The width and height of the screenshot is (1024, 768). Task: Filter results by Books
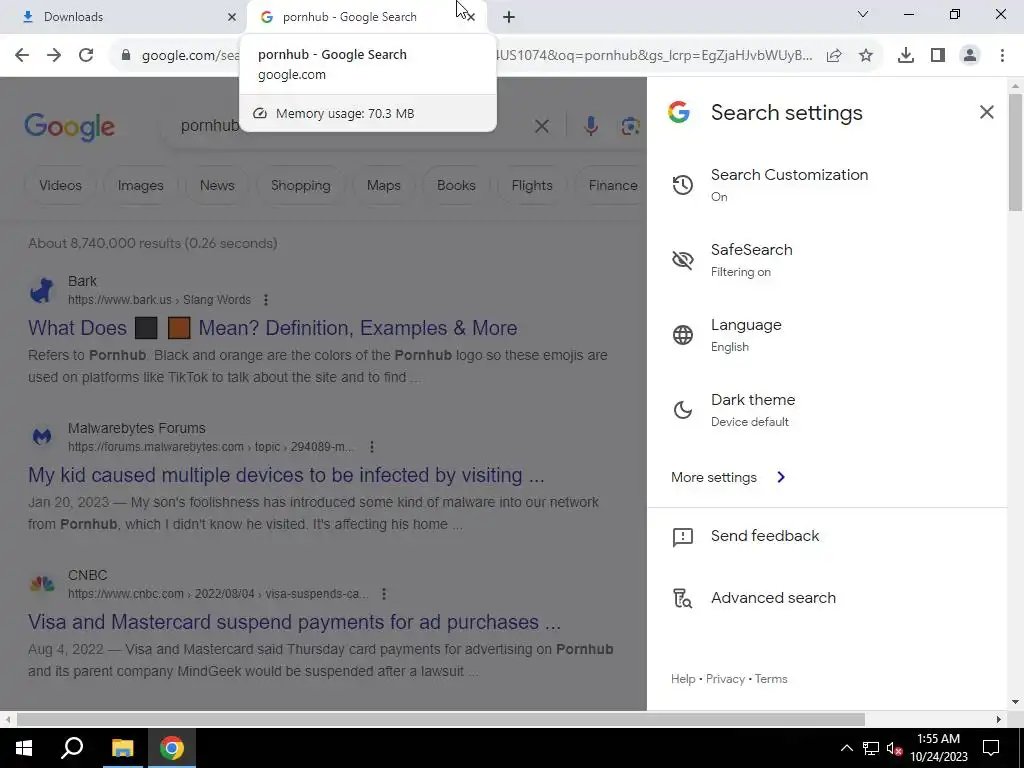[x=456, y=185]
